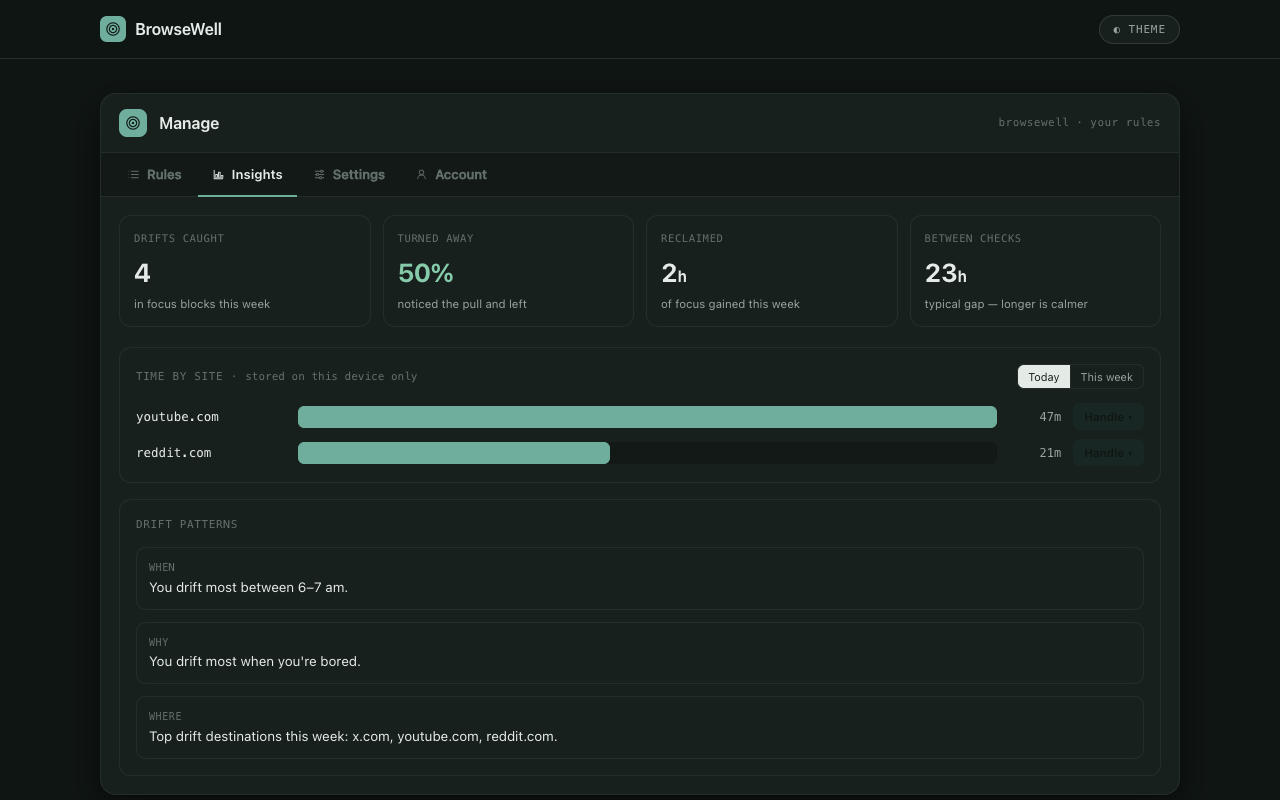Toggle the THEME button

1139,29
